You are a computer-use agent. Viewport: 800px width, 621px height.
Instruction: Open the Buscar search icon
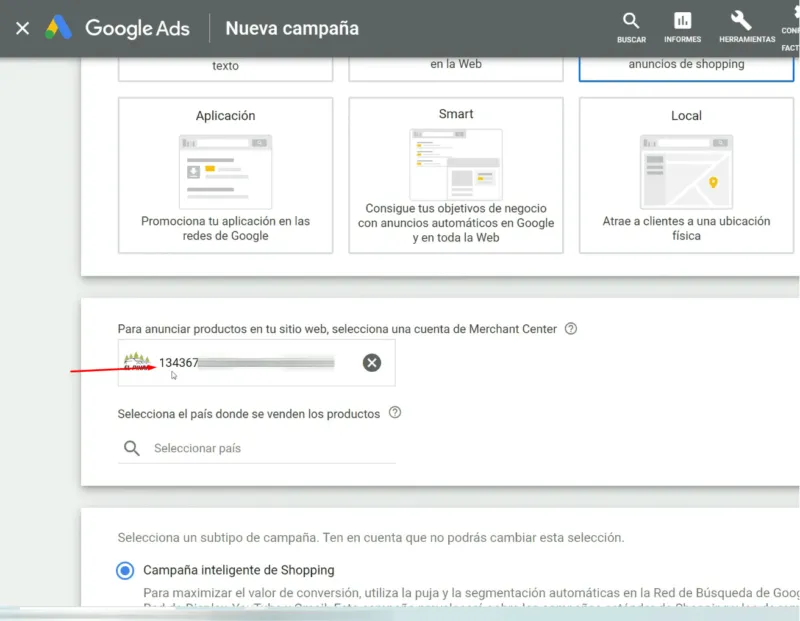click(631, 28)
